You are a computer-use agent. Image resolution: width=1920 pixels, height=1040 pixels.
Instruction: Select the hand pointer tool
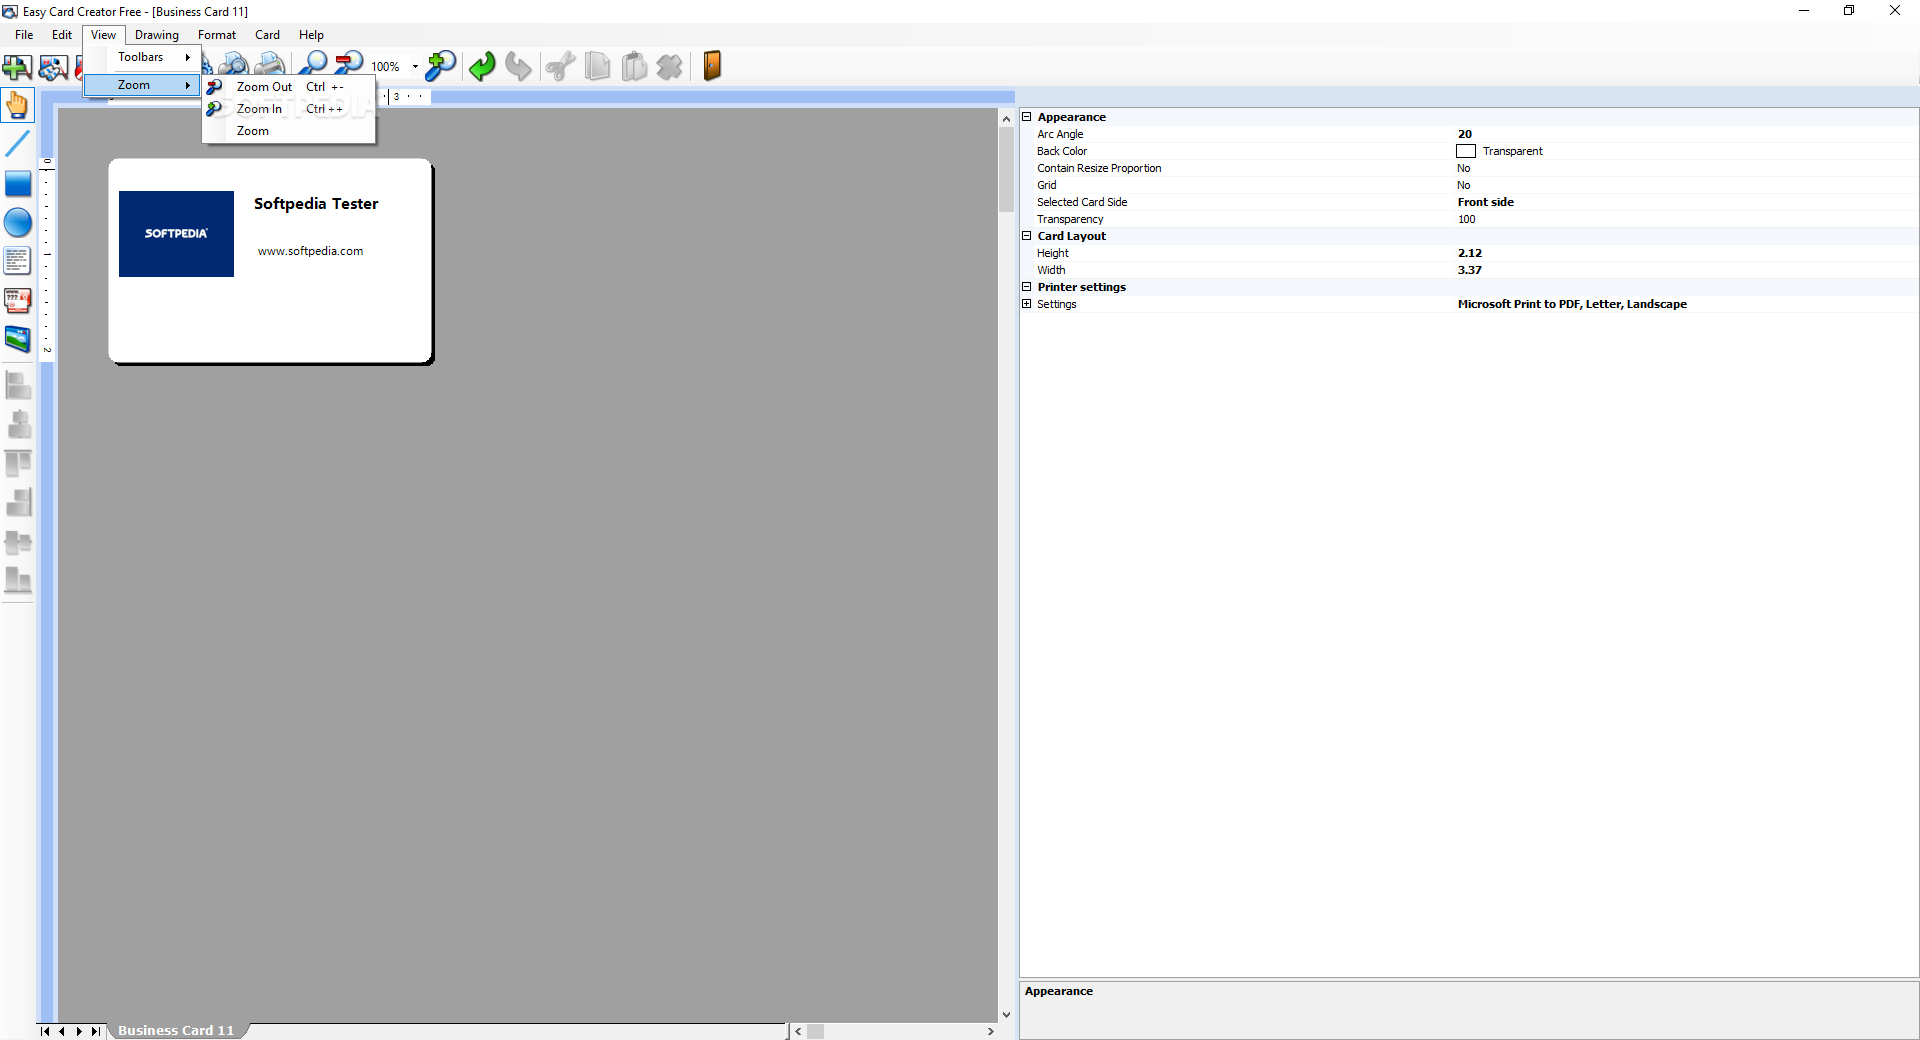(18, 105)
